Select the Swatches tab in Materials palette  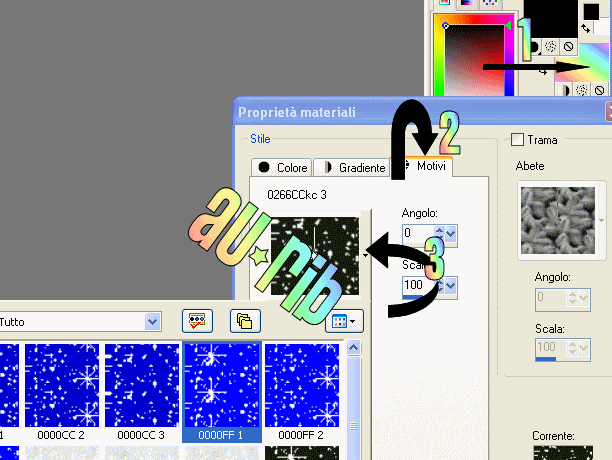[x=489, y=3]
